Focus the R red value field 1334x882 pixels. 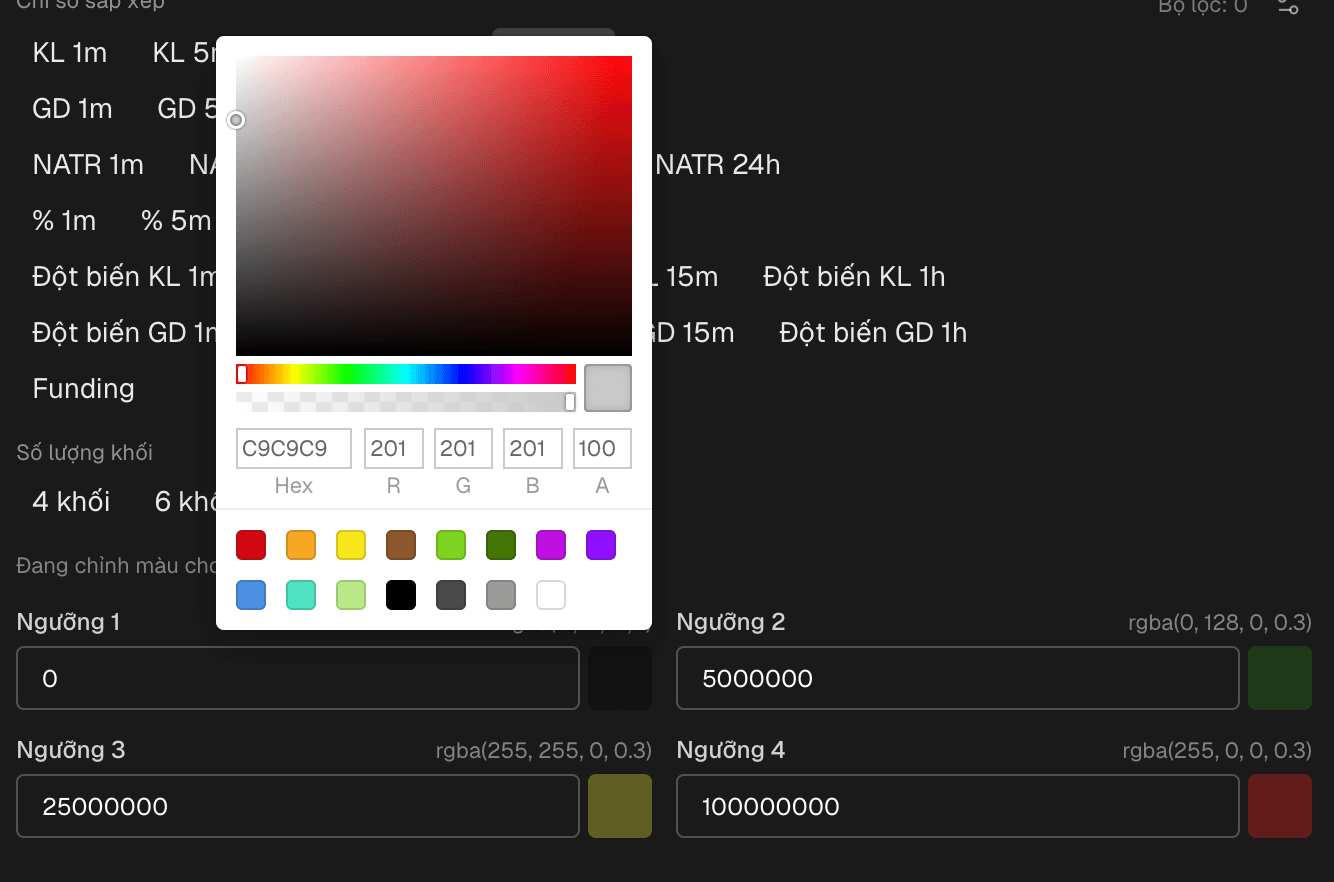[x=394, y=449]
